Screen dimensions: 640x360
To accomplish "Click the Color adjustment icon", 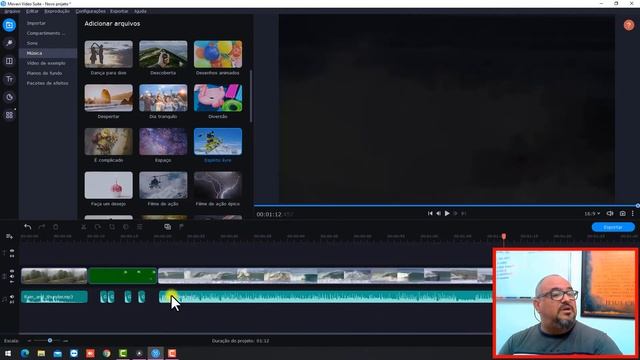I will coord(126,227).
